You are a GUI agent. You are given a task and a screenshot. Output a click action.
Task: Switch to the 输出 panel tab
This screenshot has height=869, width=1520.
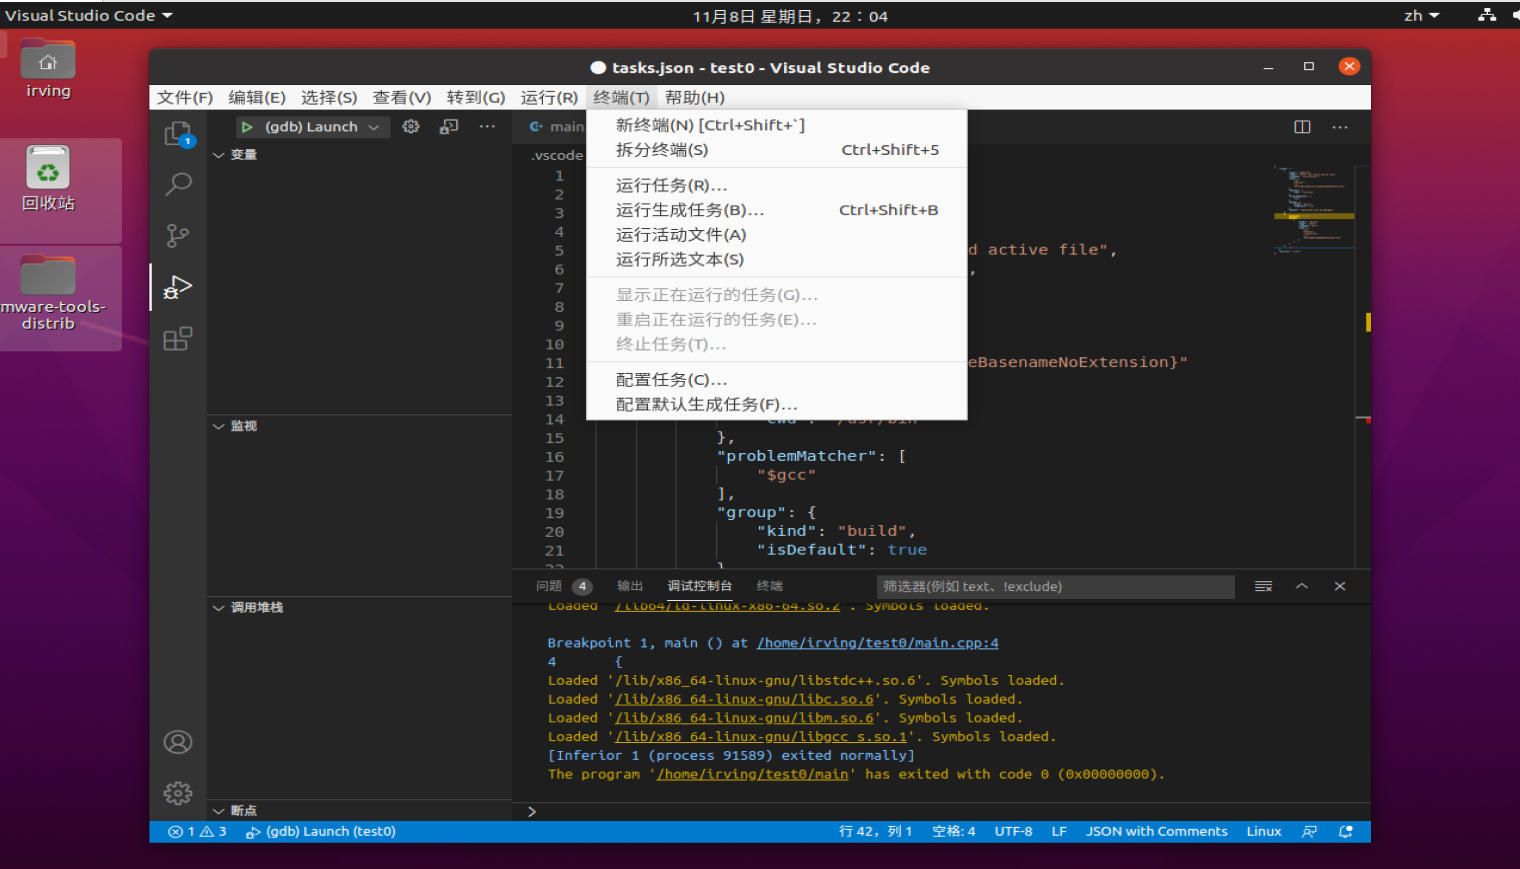point(630,586)
